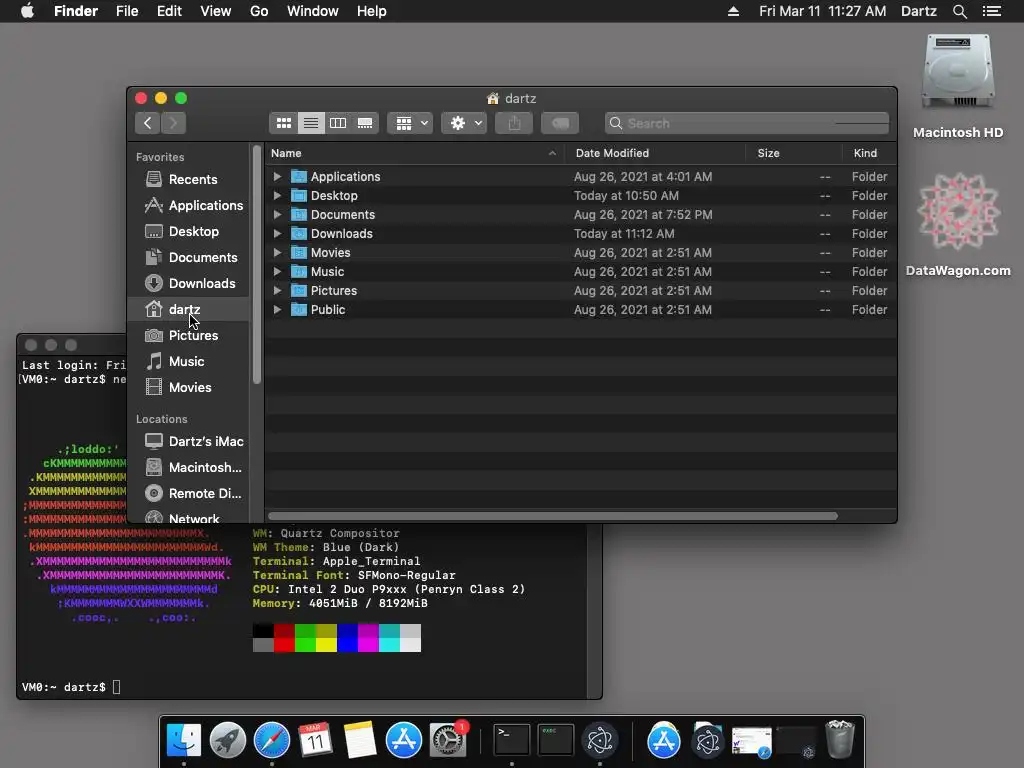1024x768 pixels.
Task: Expand the Downloads folder row triangle
Action: coord(277,233)
